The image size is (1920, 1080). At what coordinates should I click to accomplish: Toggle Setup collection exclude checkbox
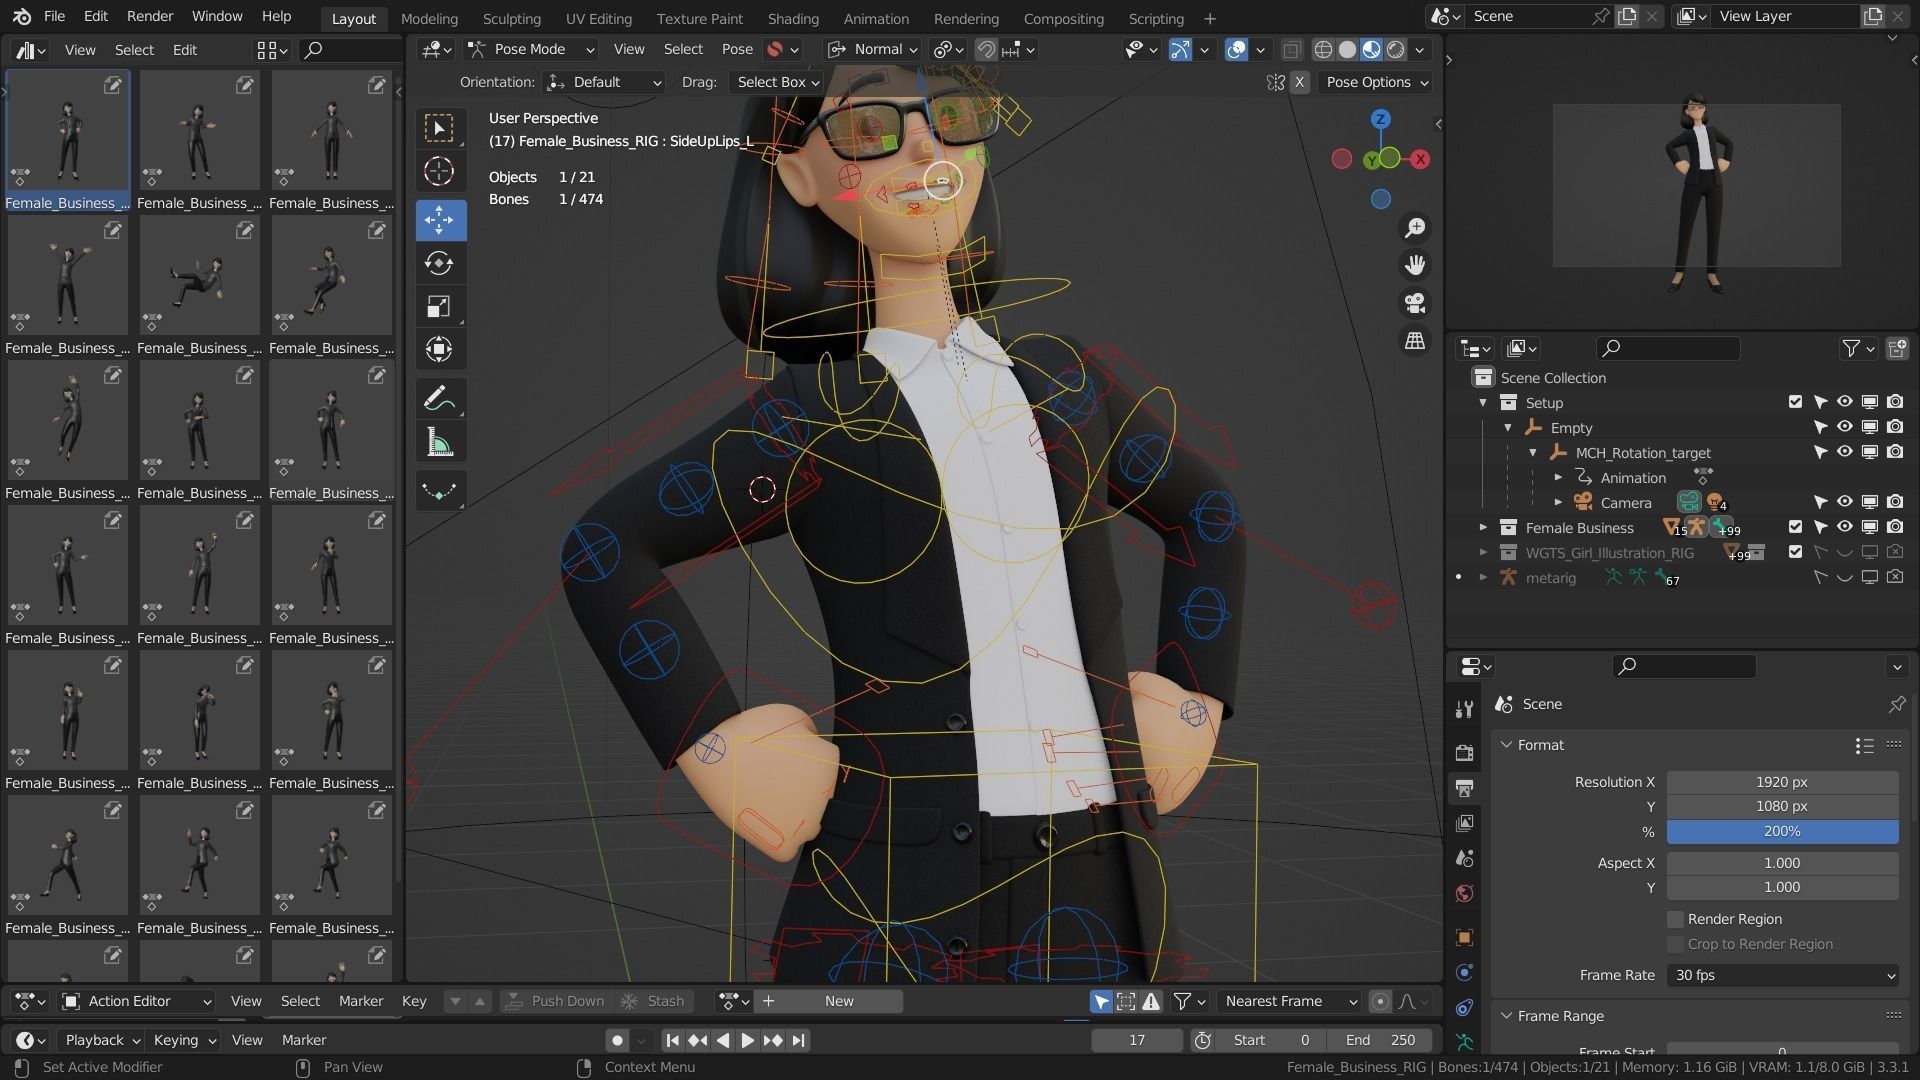(x=1795, y=402)
